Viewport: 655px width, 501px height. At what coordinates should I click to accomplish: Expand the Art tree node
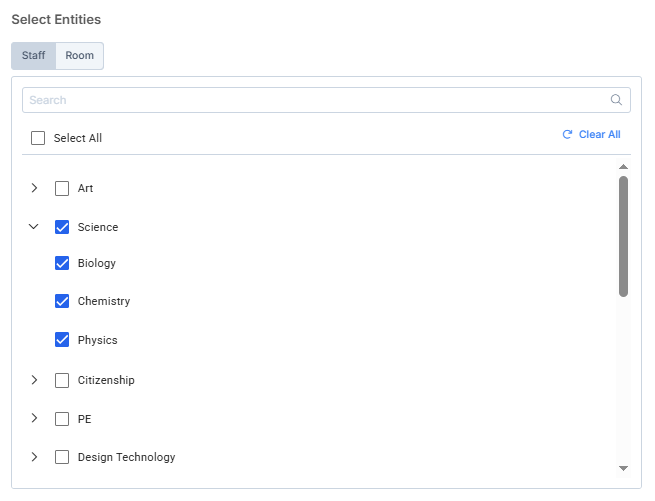(34, 188)
